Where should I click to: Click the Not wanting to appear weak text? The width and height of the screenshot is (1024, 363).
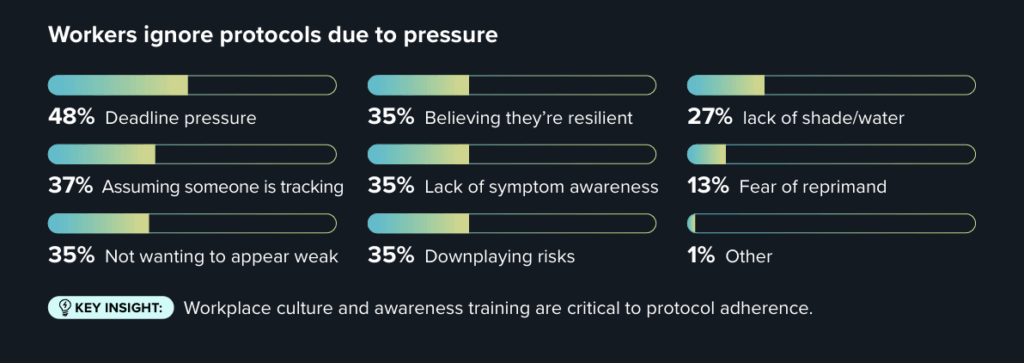(221, 257)
